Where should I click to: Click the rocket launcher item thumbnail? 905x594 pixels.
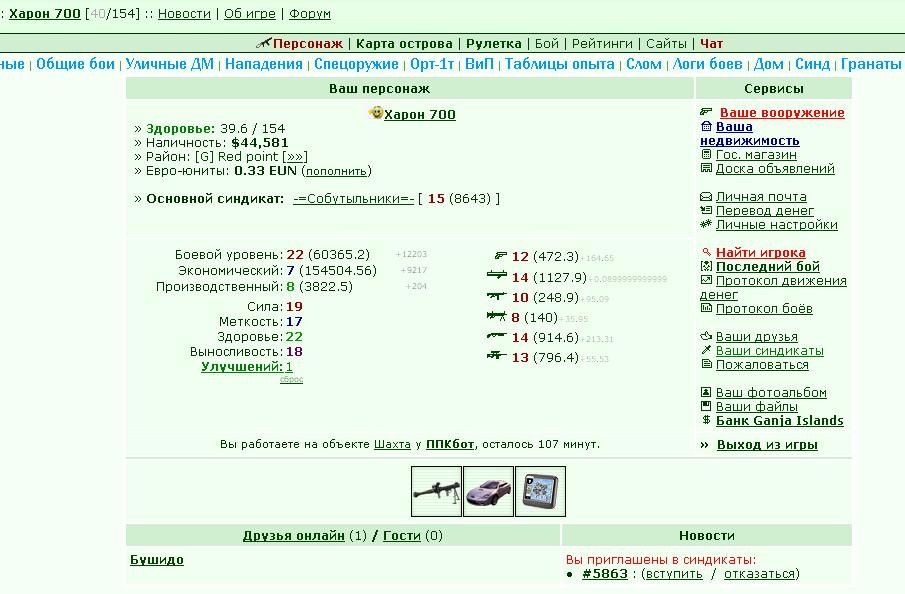click(x=436, y=491)
